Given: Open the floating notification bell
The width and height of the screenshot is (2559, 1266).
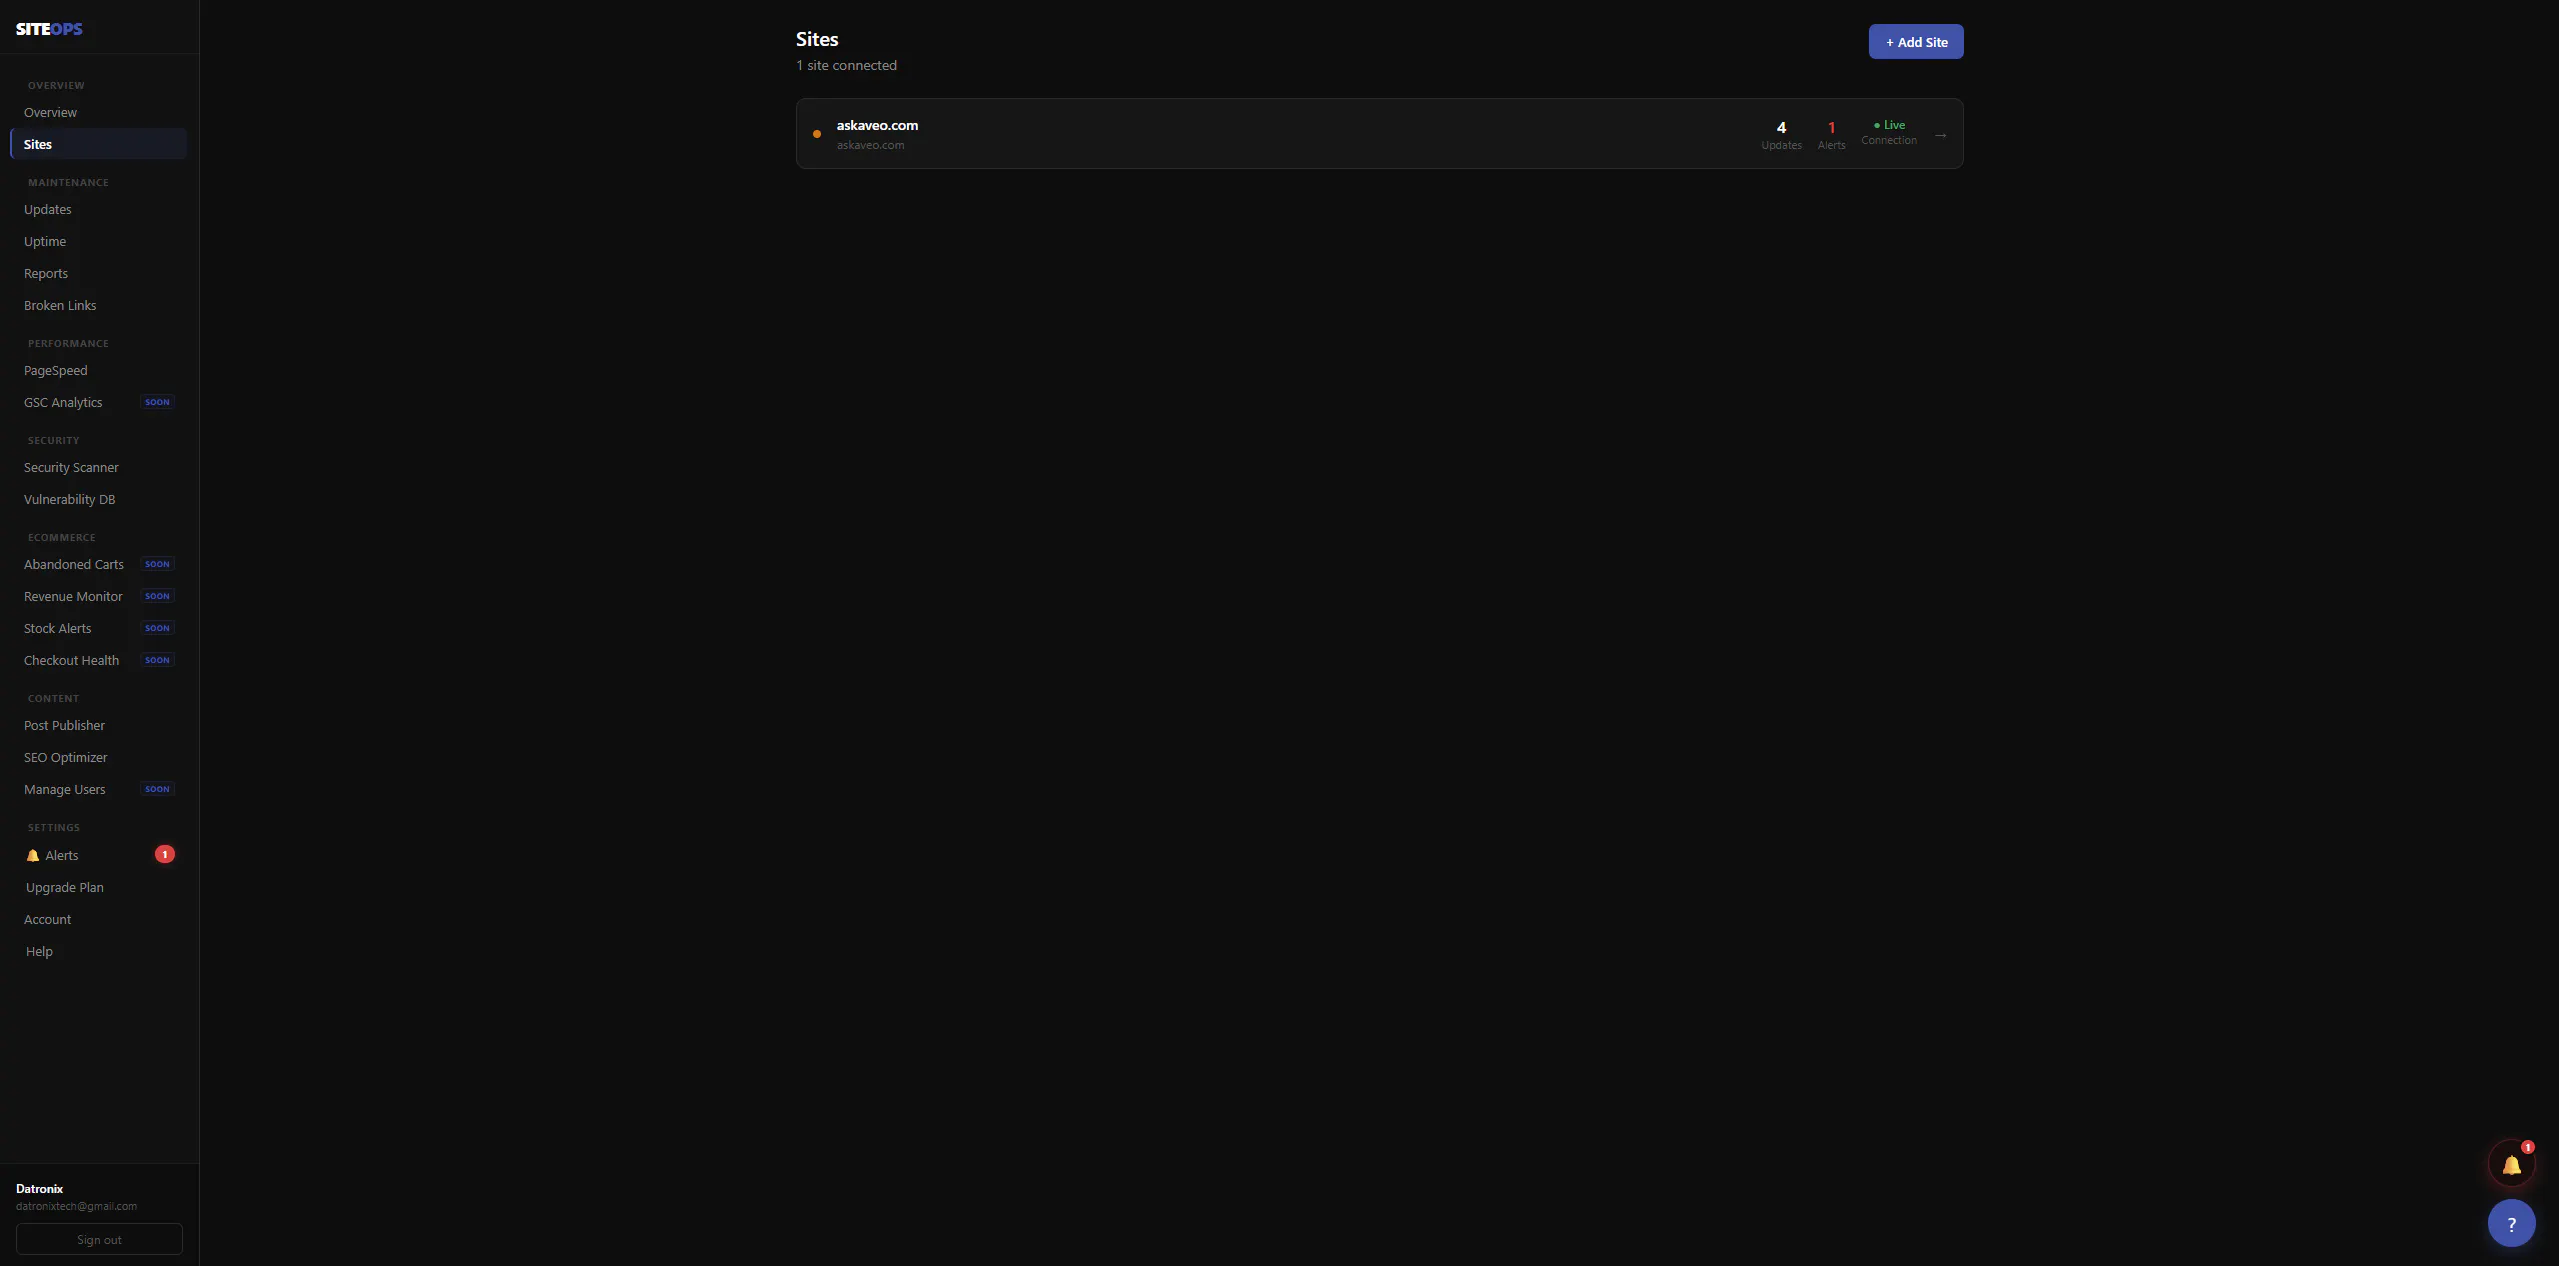Looking at the screenshot, I should 2511,1164.
